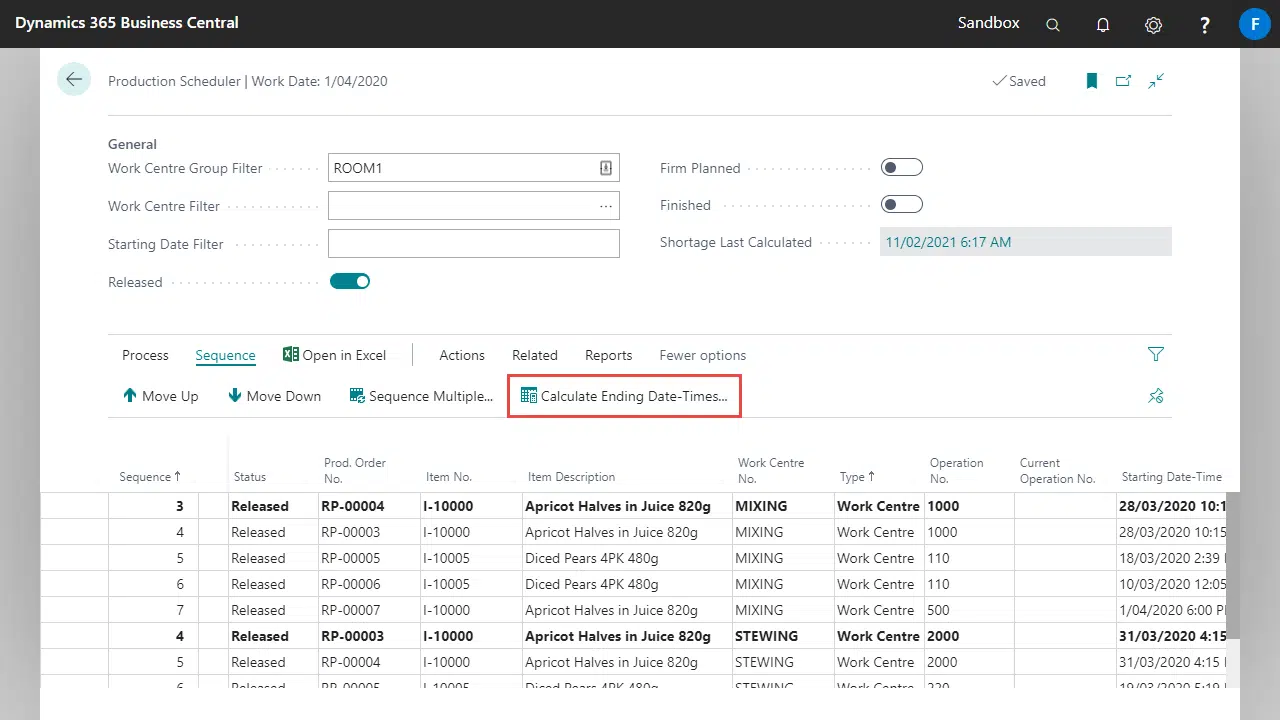The height and width of the screenshot is (720, 1280).
Task: Turn off the Released switch
Action: (350, 282)
